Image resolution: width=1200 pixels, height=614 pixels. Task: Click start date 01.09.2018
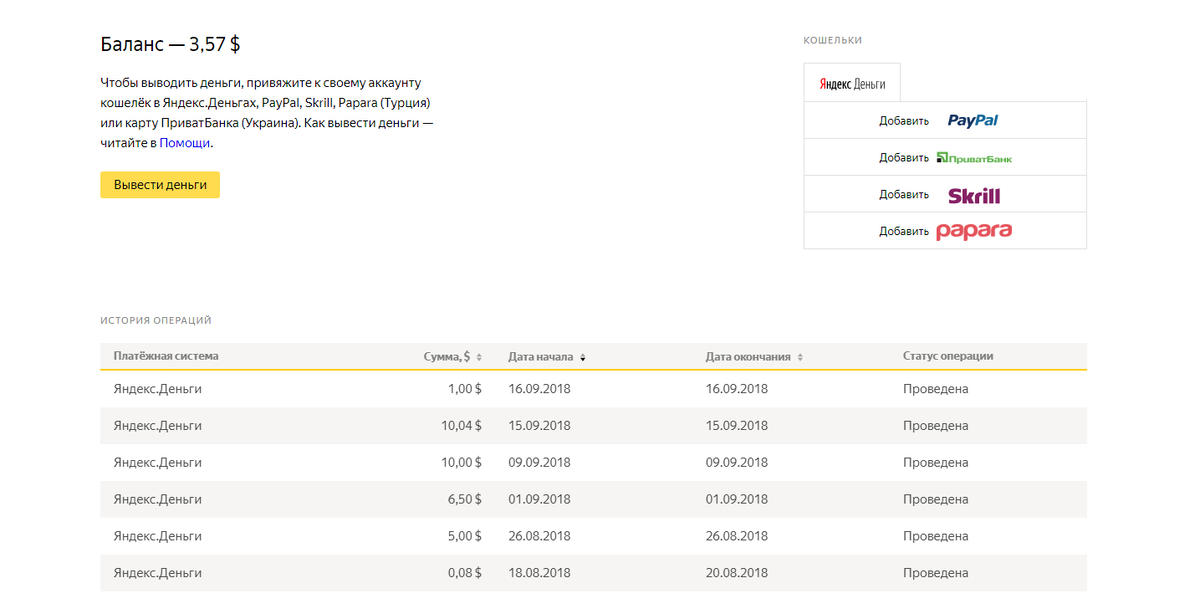(x=539, y=499)
